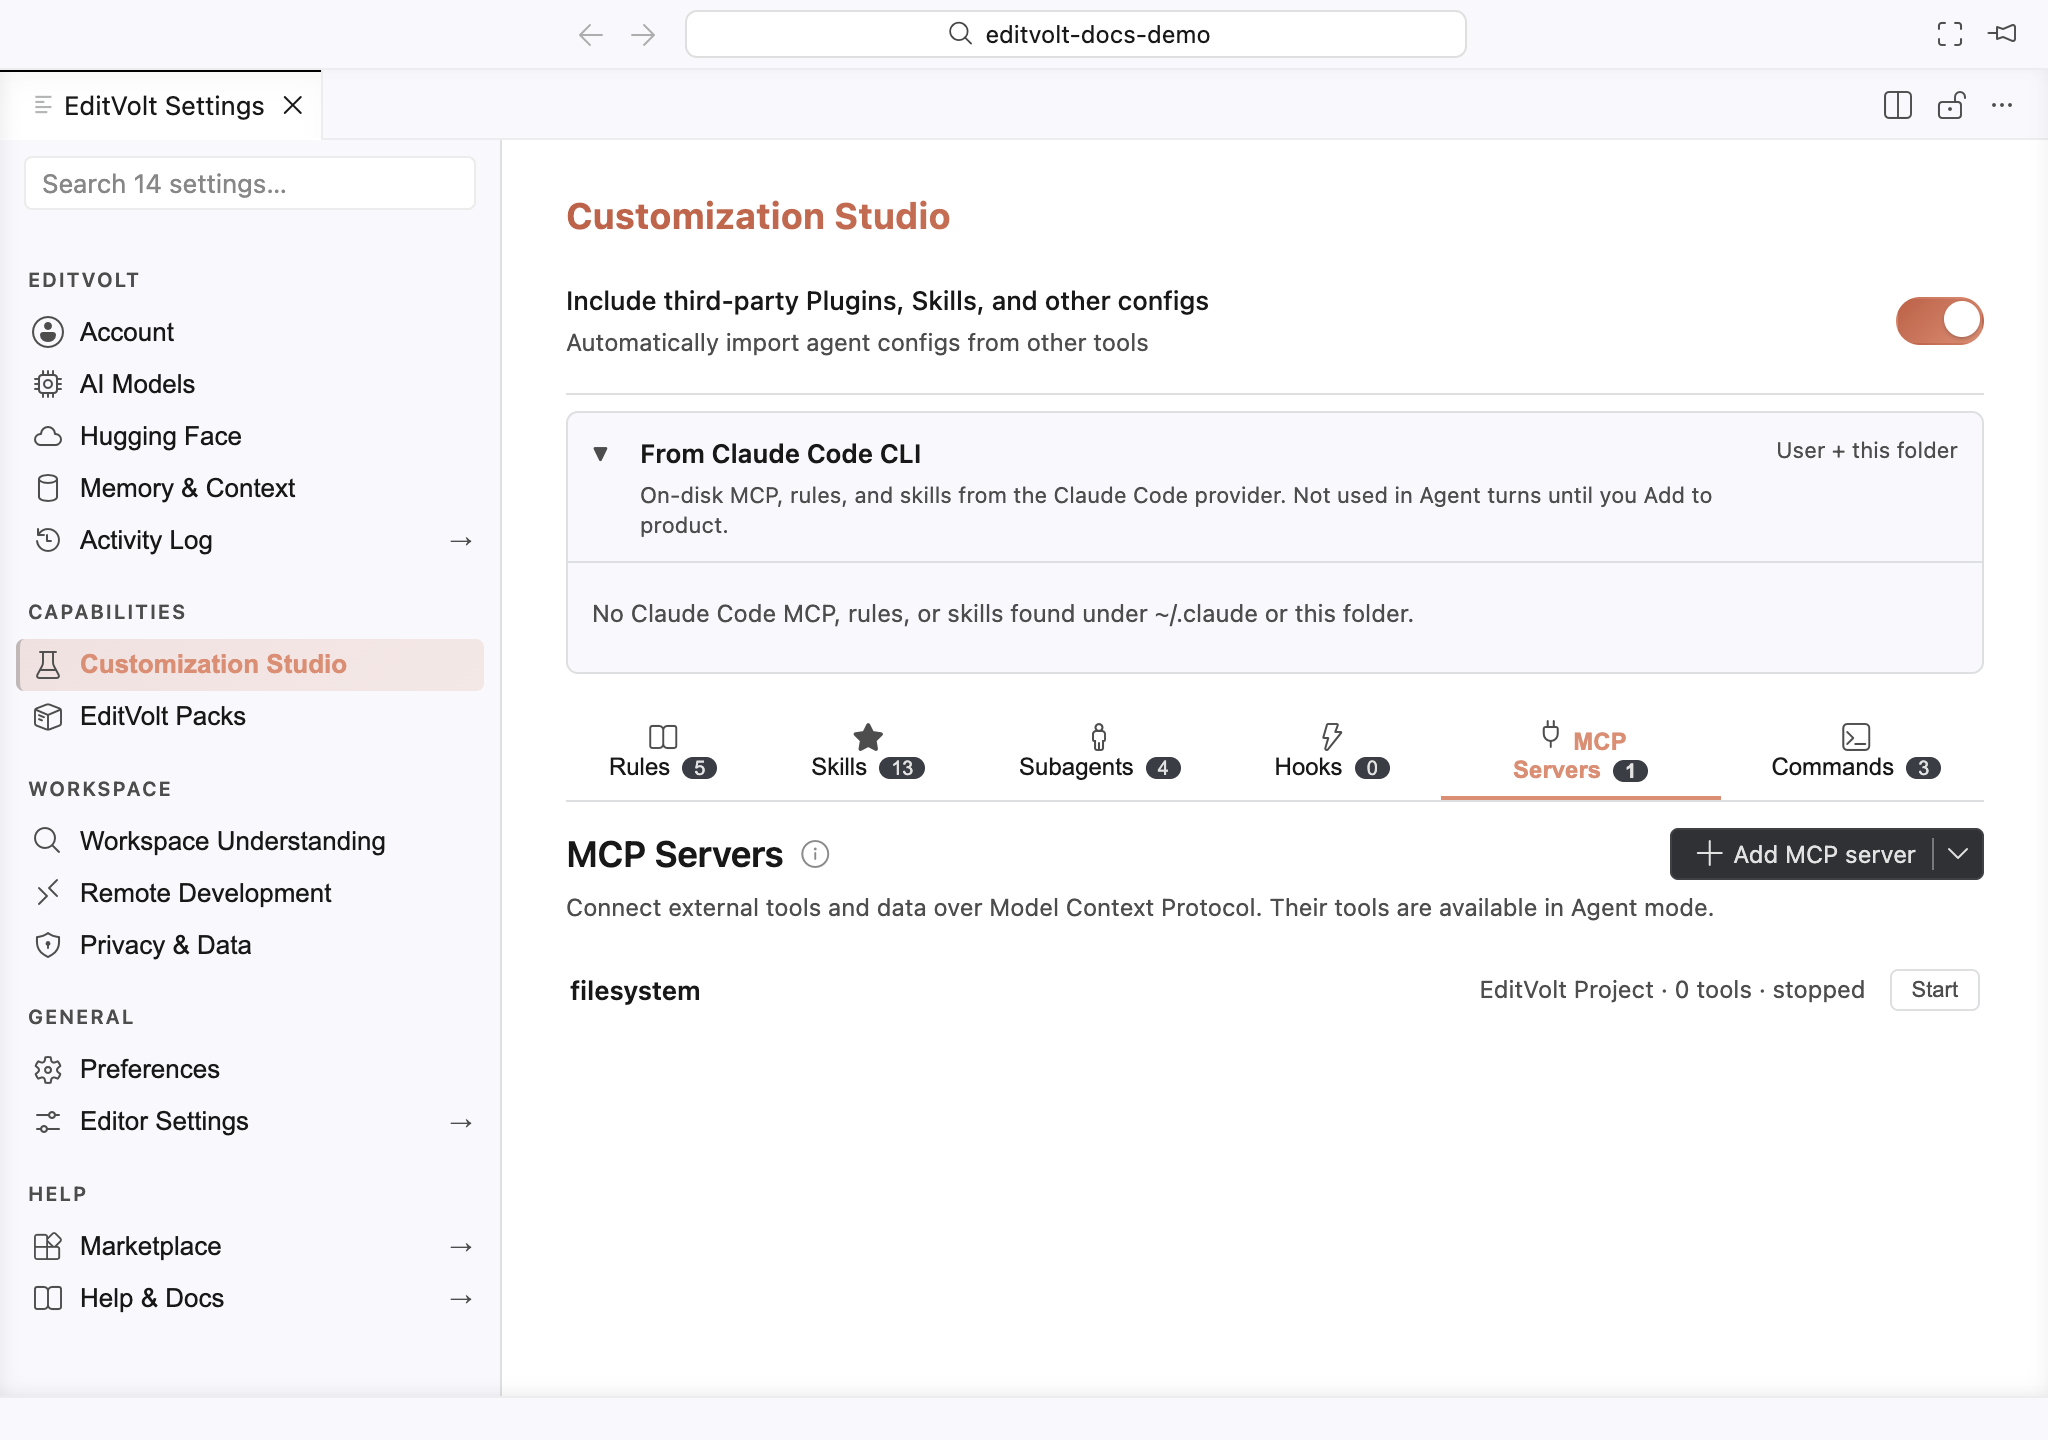Follow the Help & Docs arrow
Screen dimensions: 2048x1440
[x=461, y=1299]
